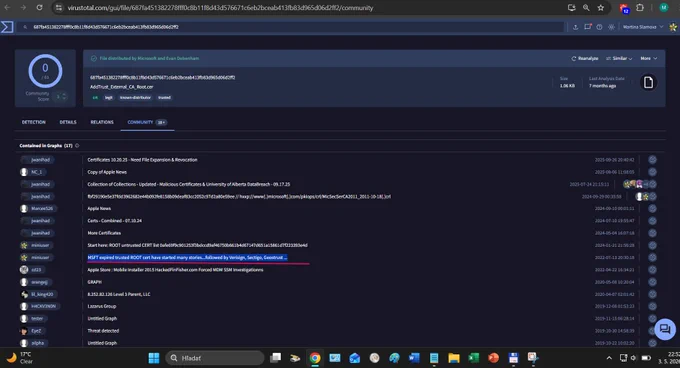Click the install app icon in address bar

pyautogui.click(x=572, y=8)
